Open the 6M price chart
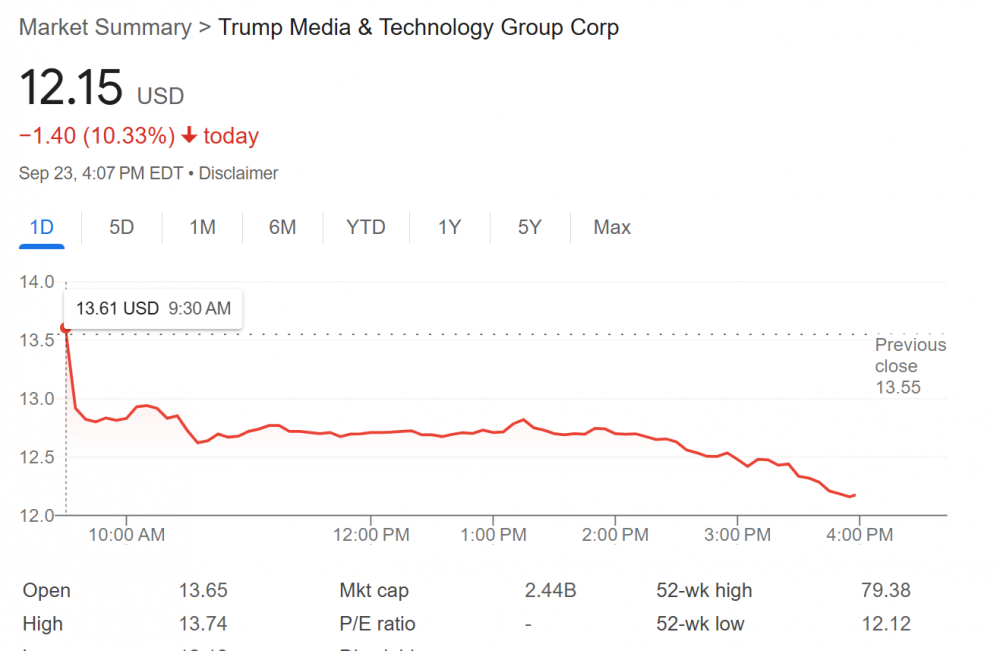The width and height of the screenshot is (1000, 651). tap(283, 227)
